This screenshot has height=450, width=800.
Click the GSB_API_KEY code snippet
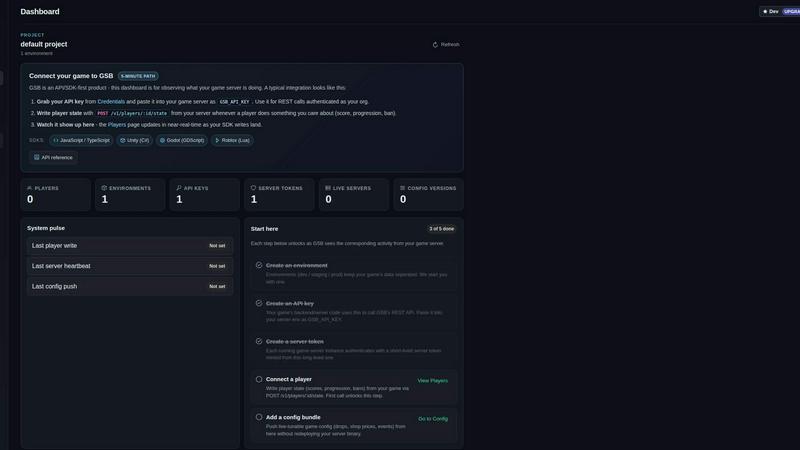click(234, 102)
